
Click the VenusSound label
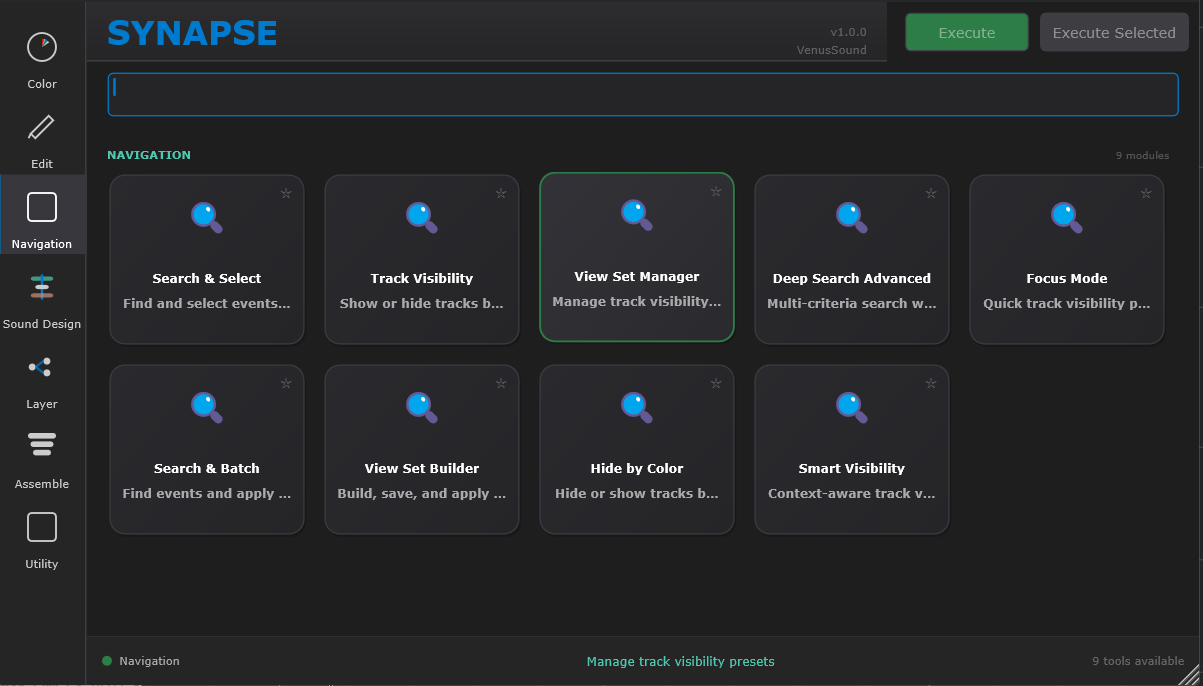click(832, 50)
